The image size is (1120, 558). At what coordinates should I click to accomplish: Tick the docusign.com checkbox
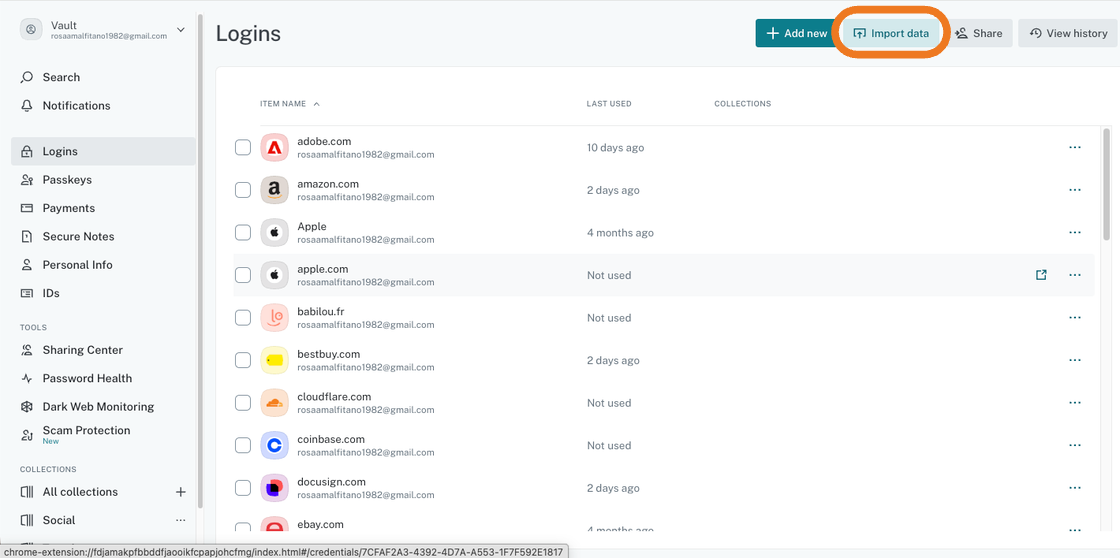pos(243,488)
